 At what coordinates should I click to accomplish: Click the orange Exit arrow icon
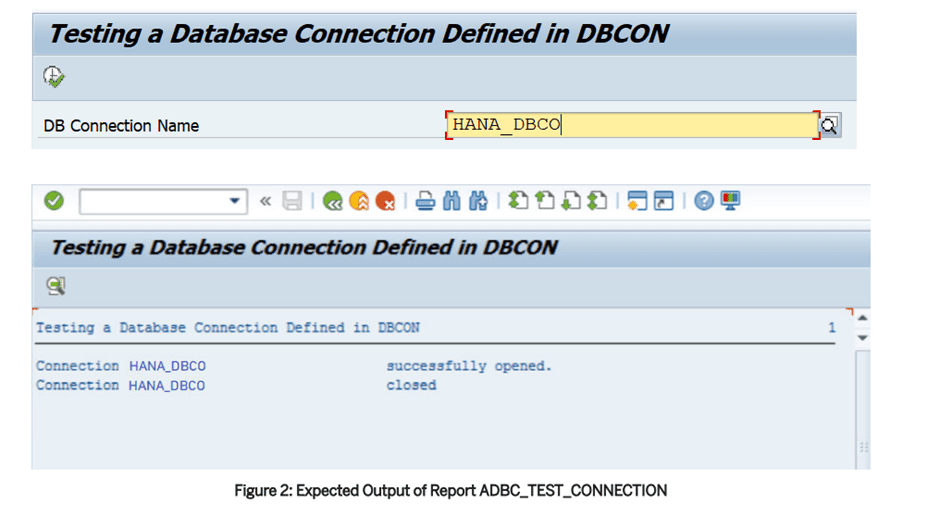(359, 201)
